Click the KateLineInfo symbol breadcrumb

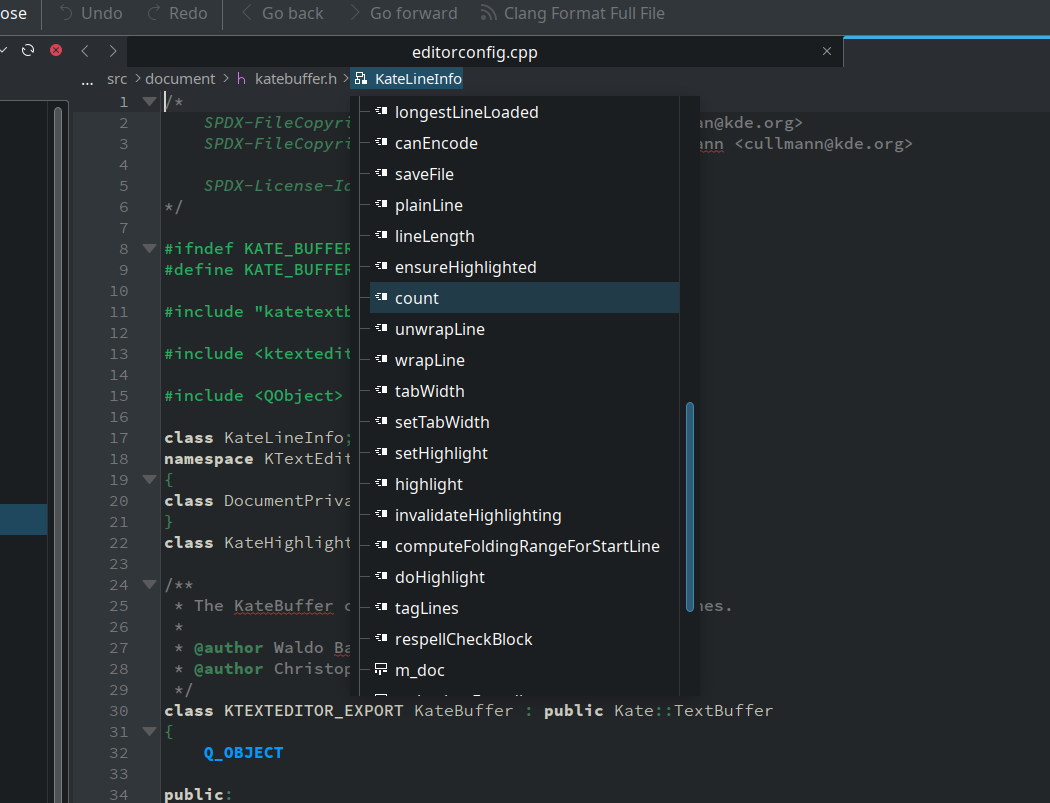407,79
